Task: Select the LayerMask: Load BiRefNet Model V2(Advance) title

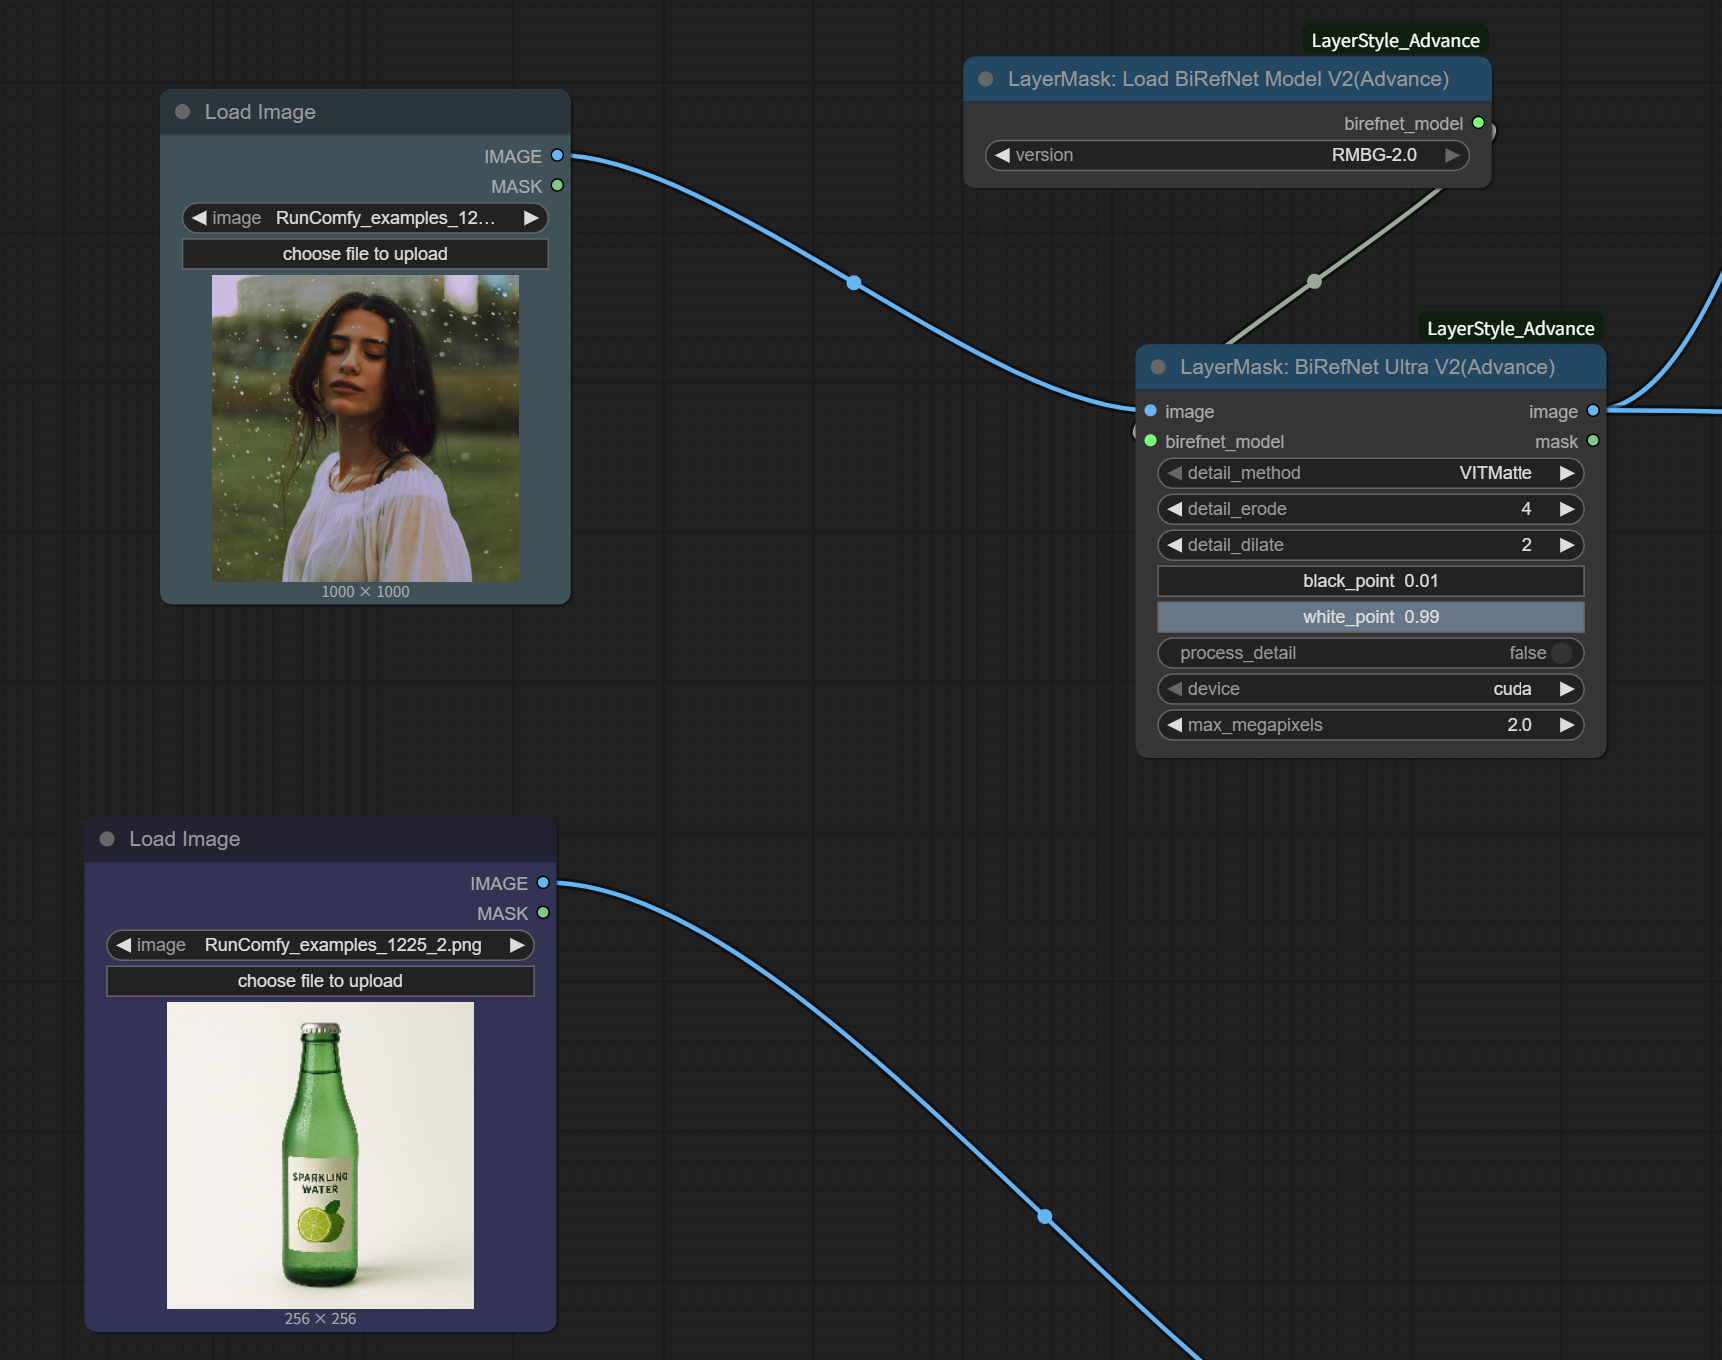Action: tap(1228, 79)
